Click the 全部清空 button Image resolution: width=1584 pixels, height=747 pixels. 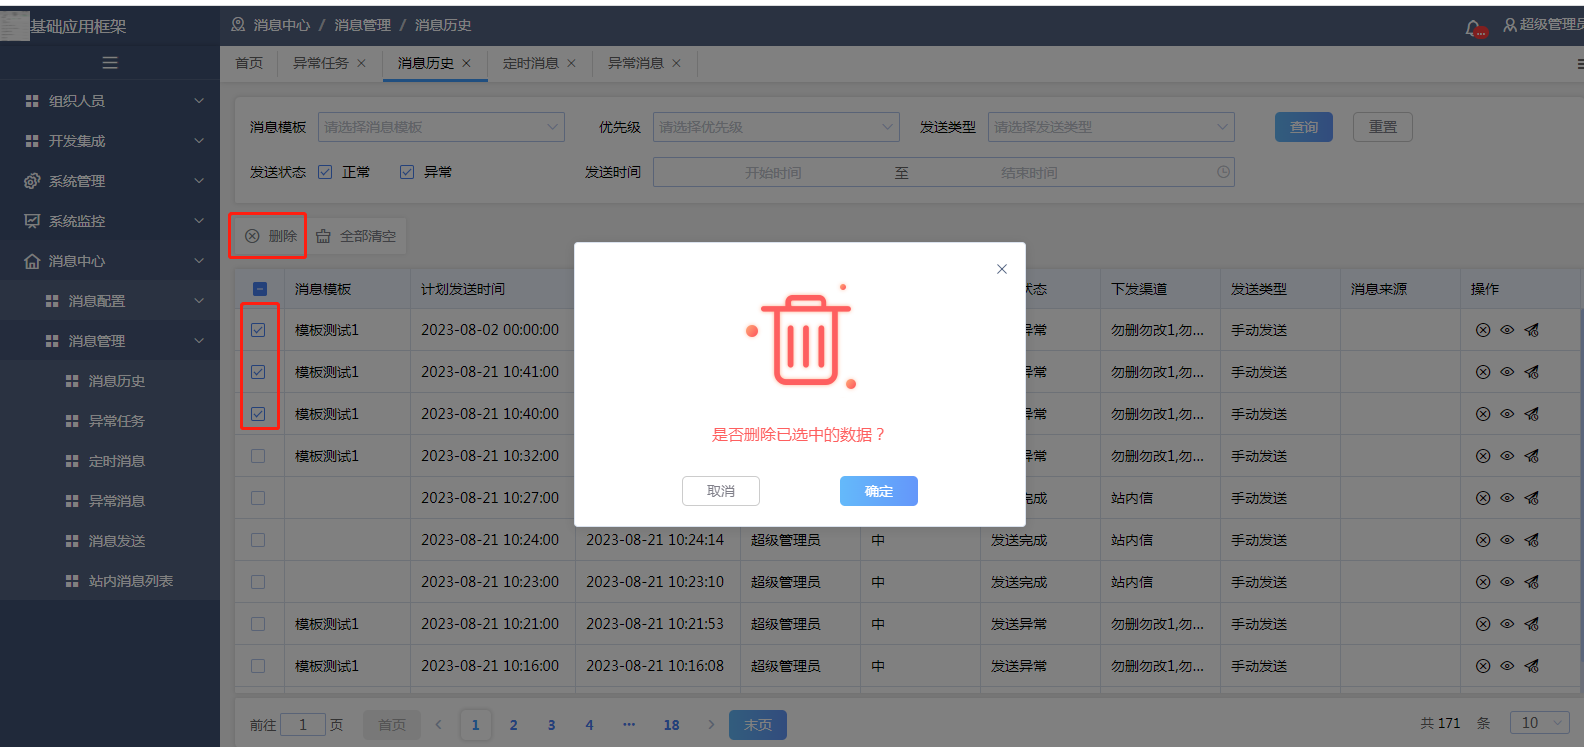tap(357, 236)
